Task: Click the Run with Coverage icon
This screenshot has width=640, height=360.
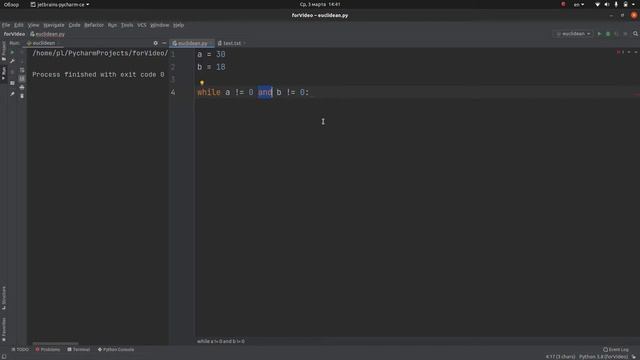Action: pos(616,34)
